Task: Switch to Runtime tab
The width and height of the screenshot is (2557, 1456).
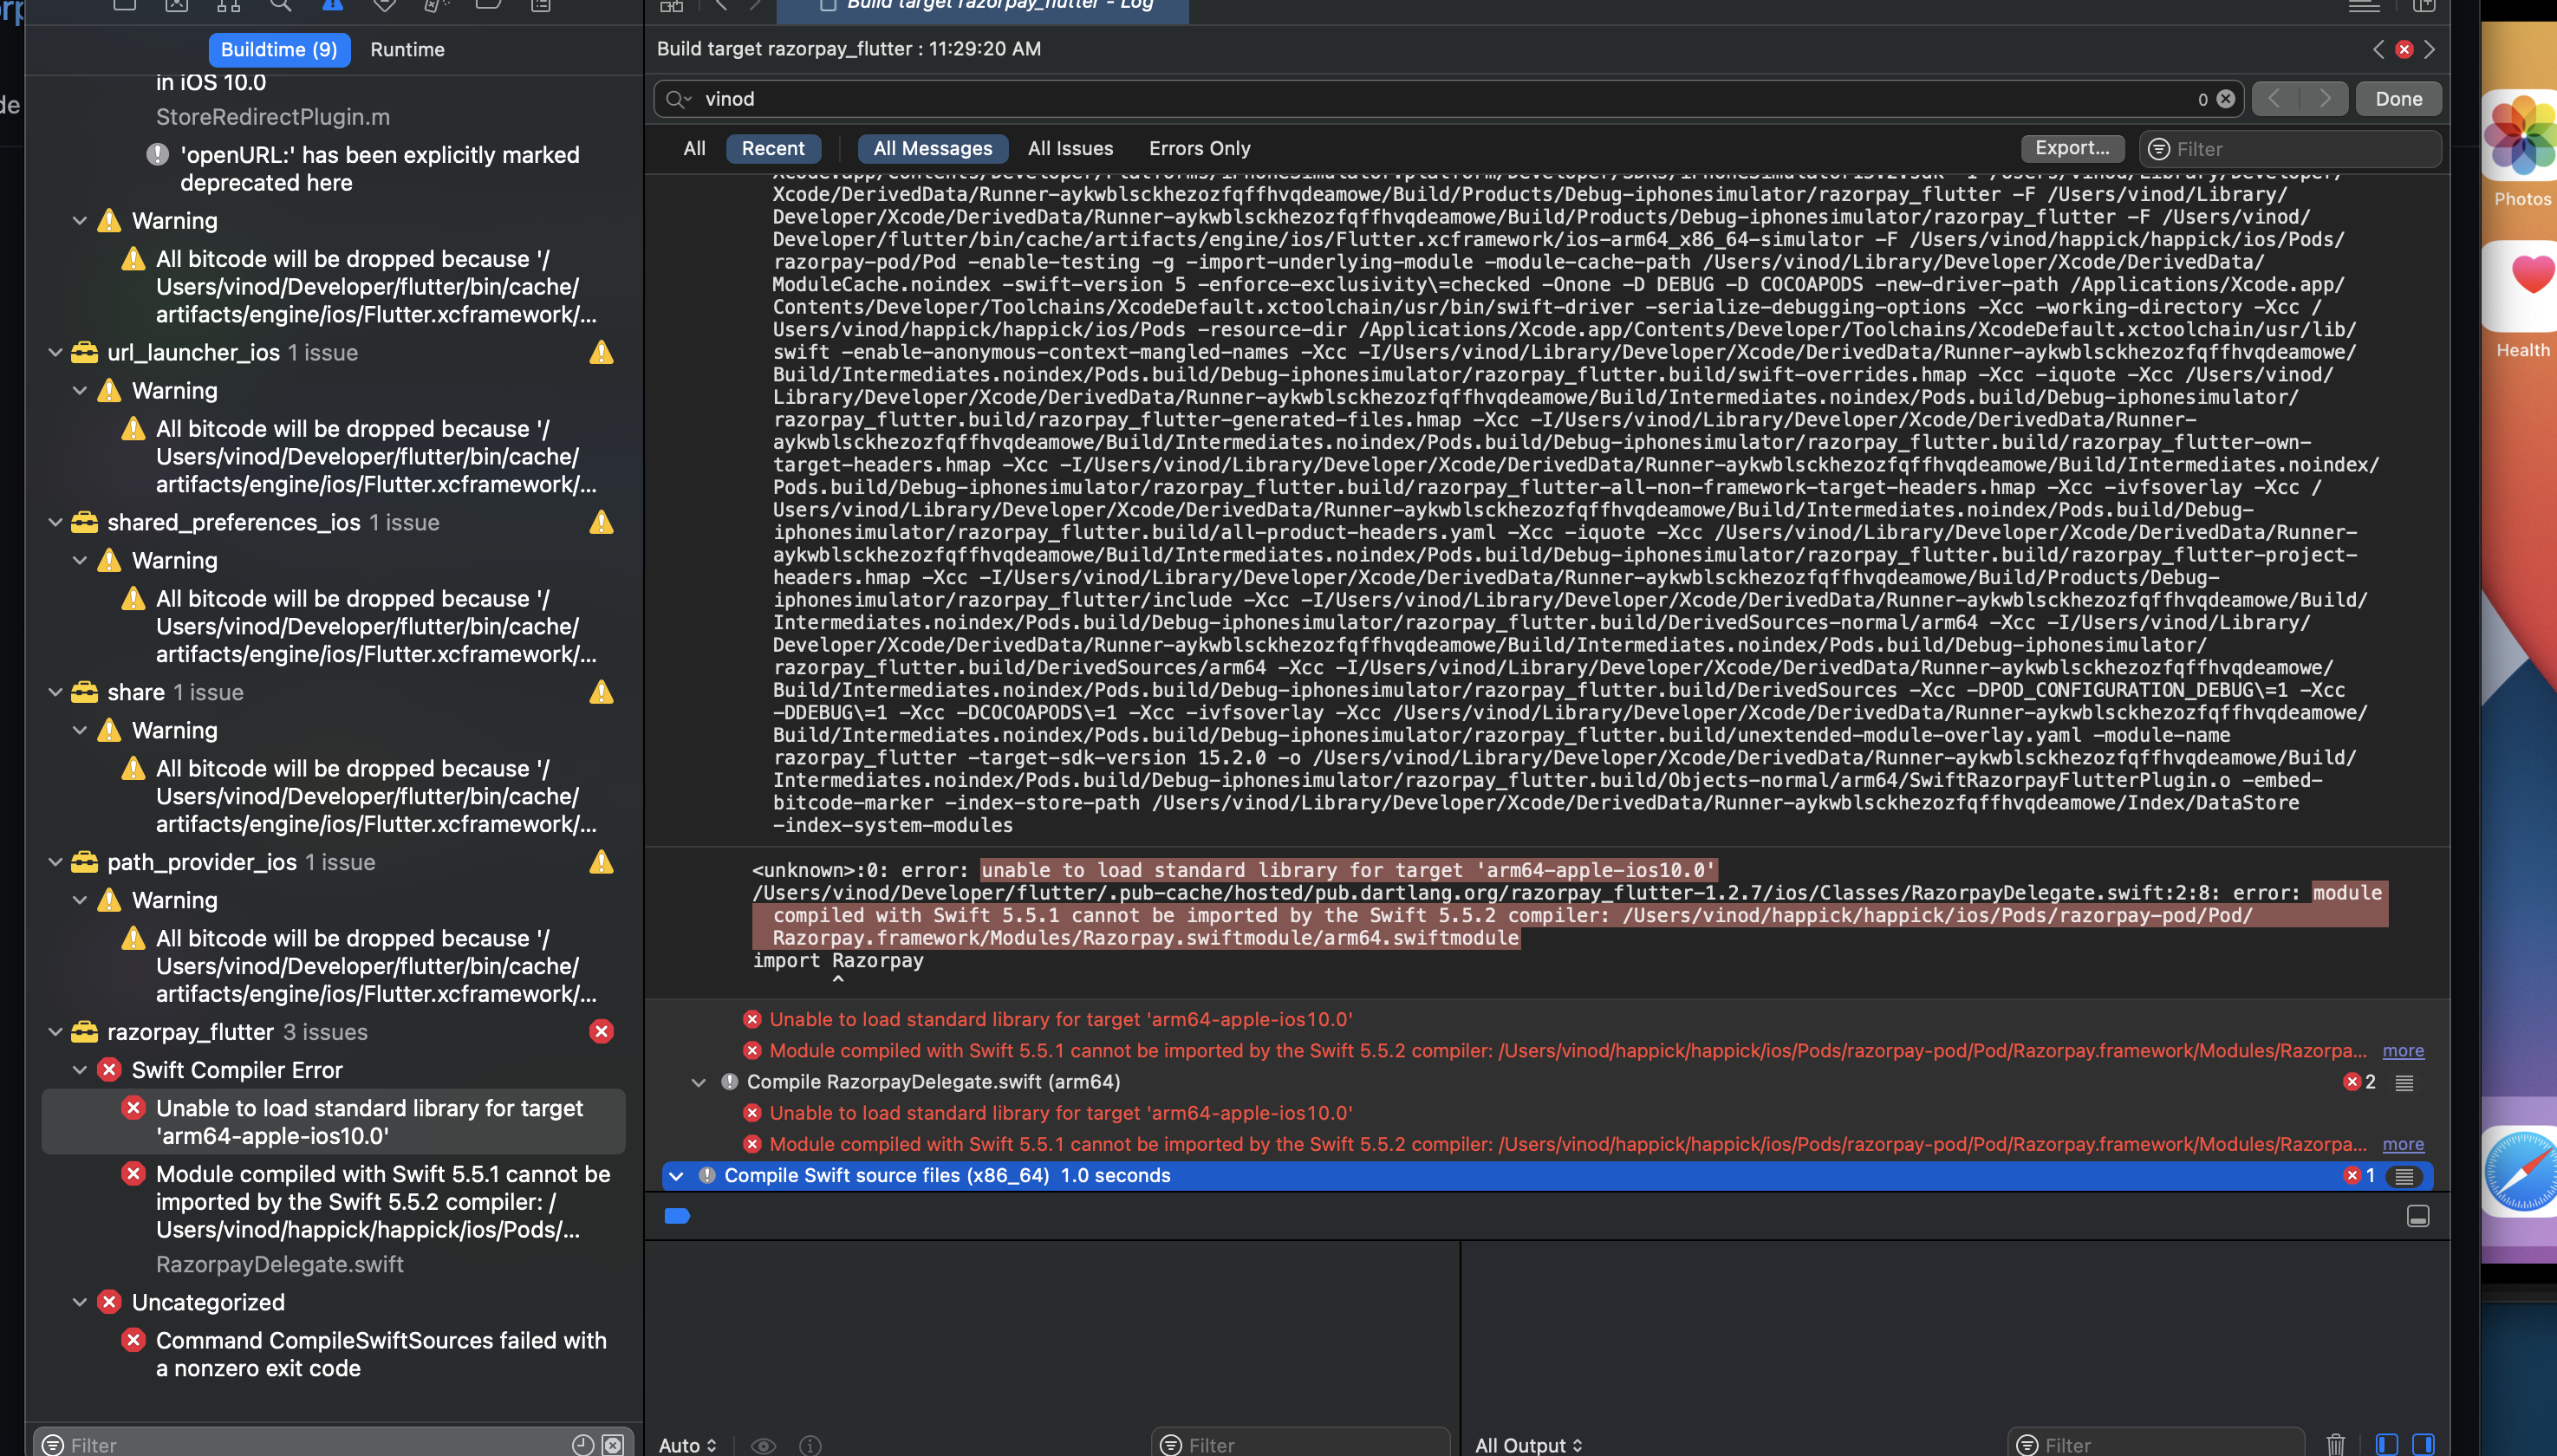Action: tap(407, 49)
